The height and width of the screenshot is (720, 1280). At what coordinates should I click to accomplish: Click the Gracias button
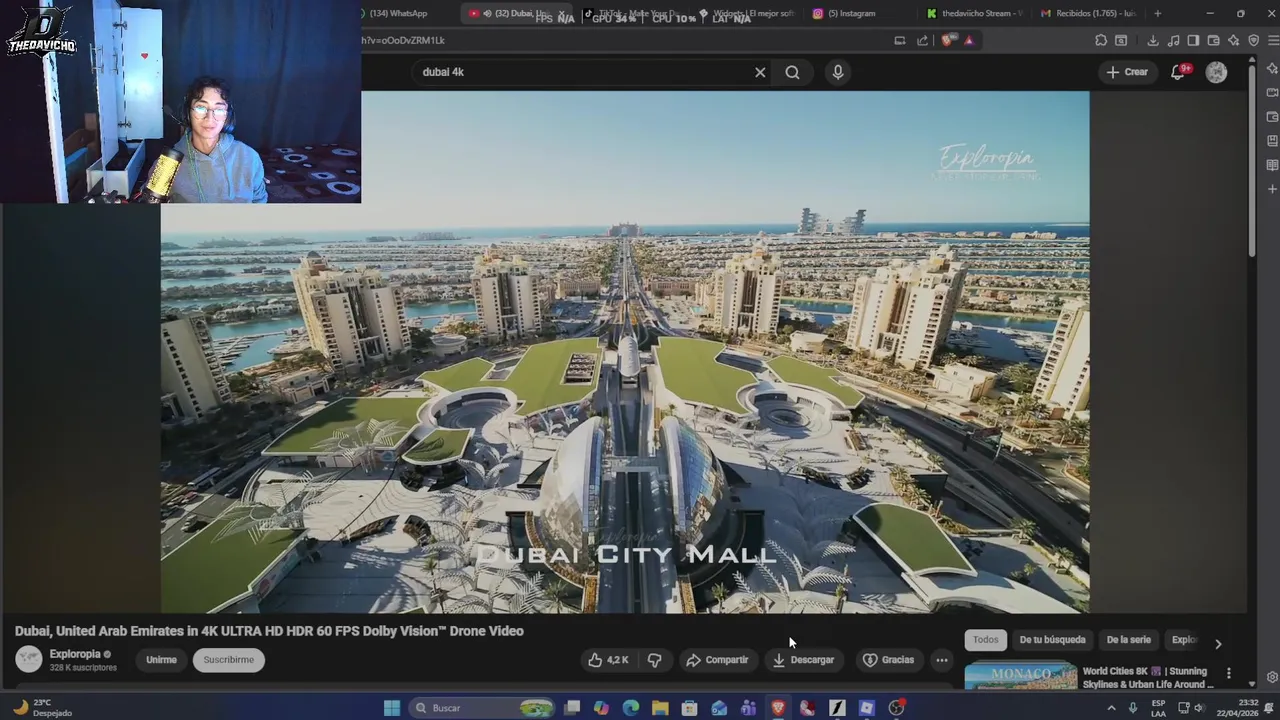(x=888, y=660)
